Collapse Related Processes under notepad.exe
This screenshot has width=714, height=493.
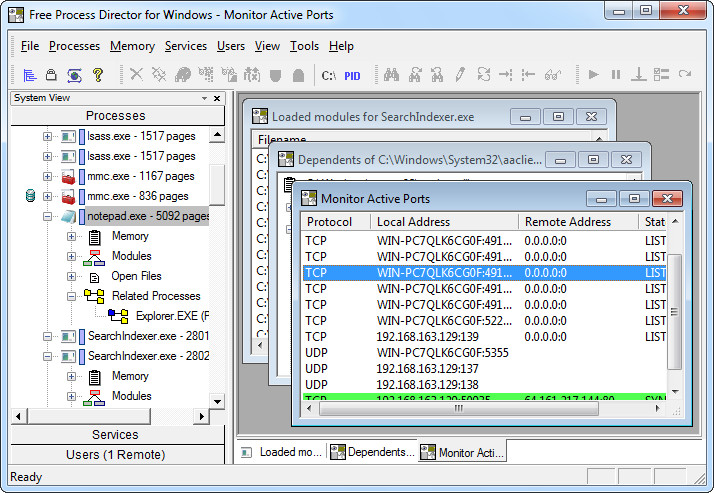coord(71,296)
